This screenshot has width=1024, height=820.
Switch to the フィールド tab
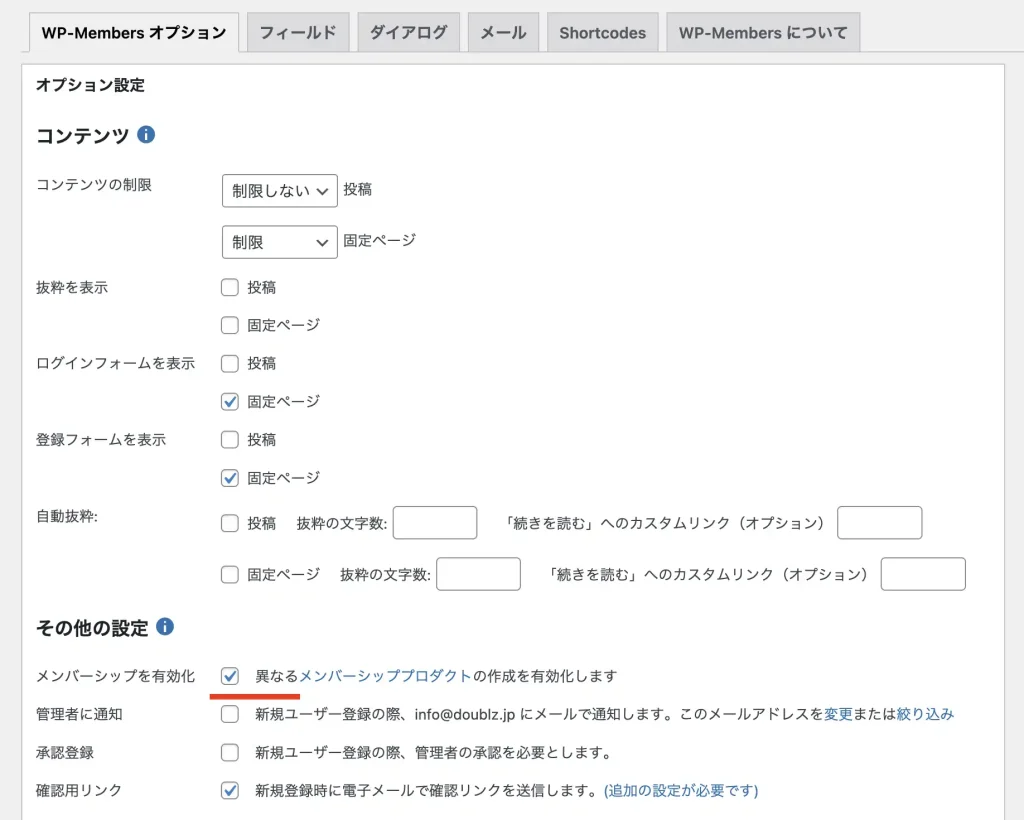tap(298, 33)
